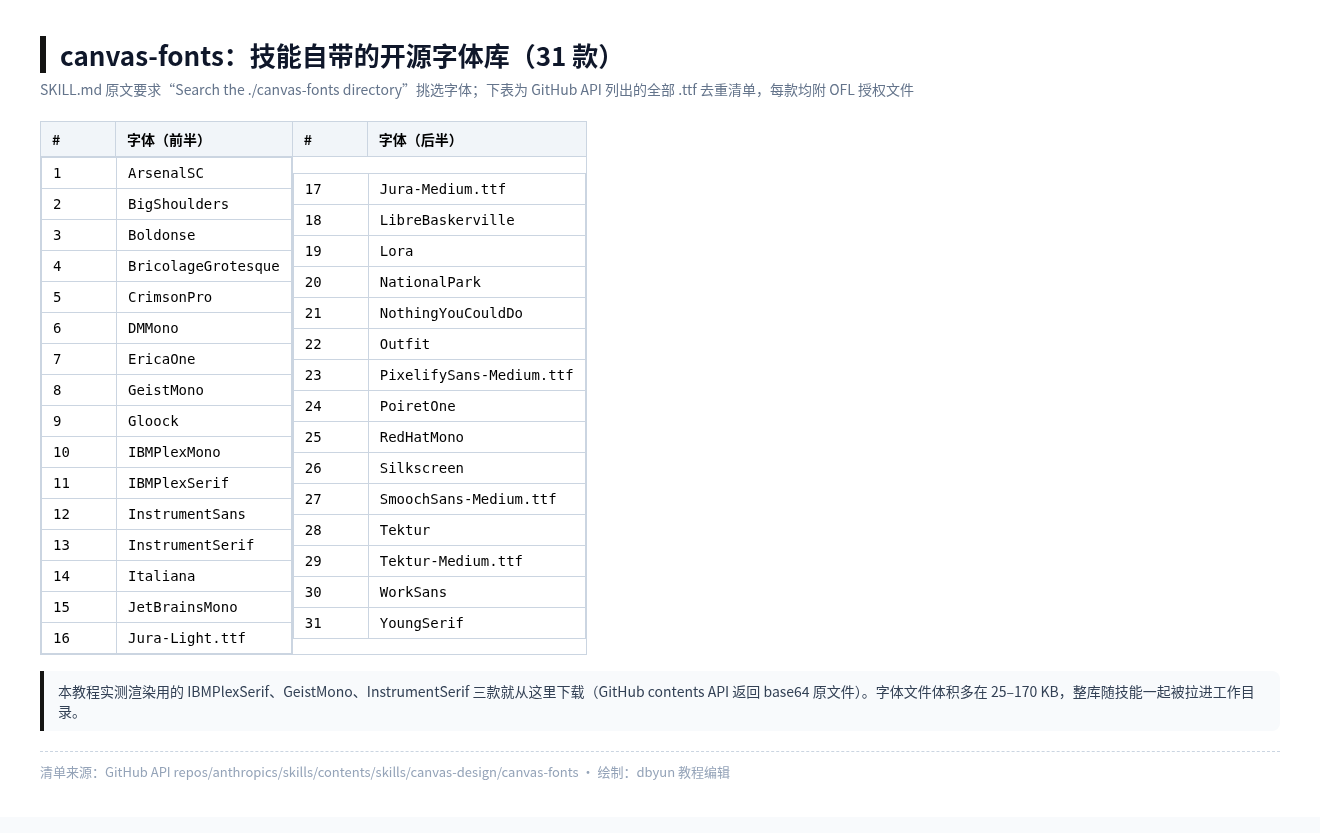Select the BigShoulders table cell
The height and width of the screenshot is (833, 1320).
(x=204, y=204)
